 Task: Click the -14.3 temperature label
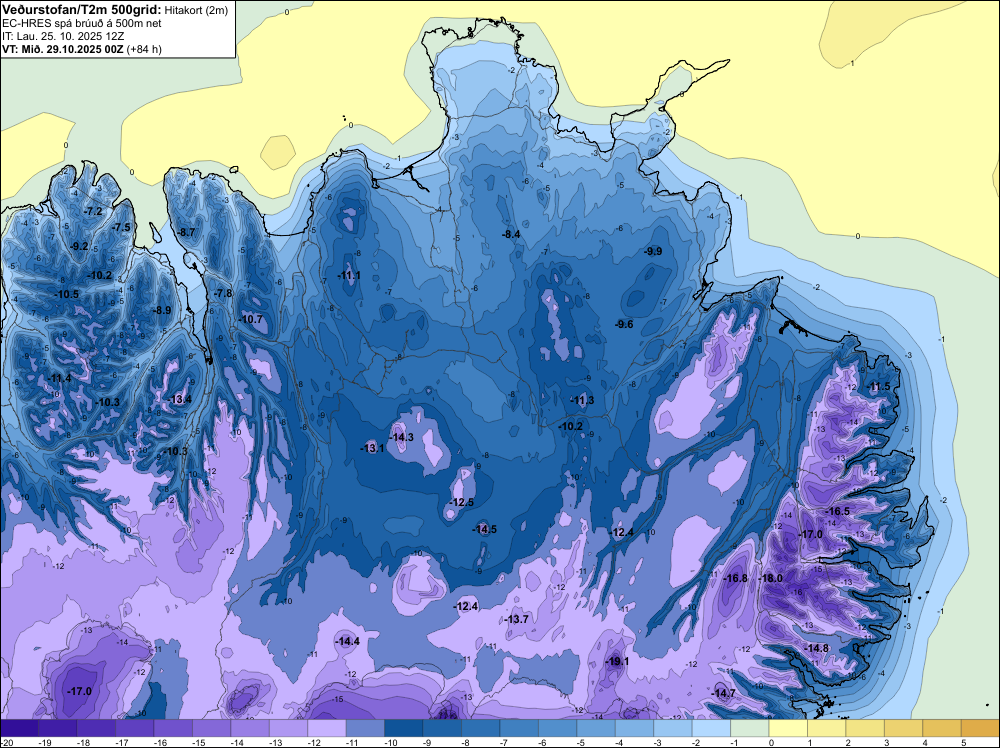tap(402, 437)
